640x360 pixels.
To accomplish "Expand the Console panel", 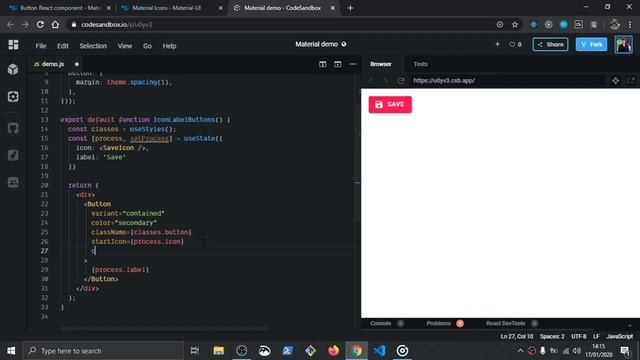I will pos(381,323).
